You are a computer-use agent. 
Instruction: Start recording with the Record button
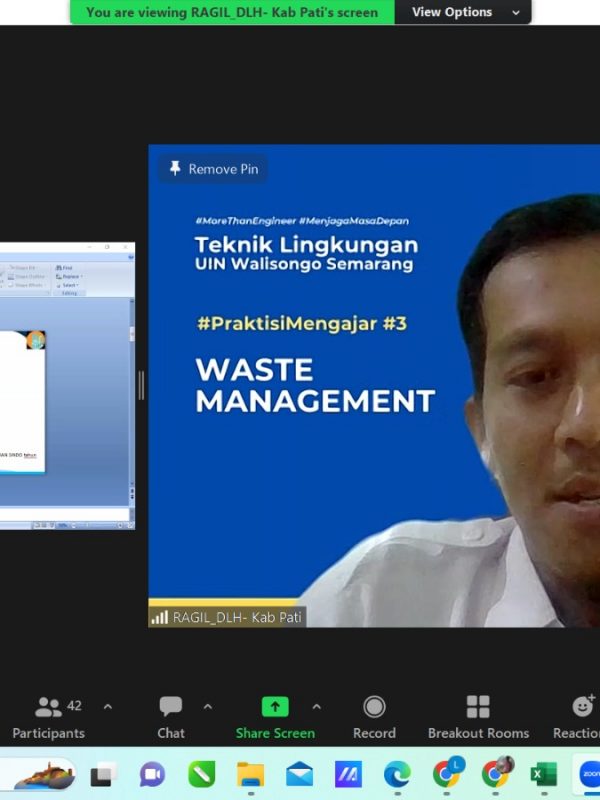374,717
